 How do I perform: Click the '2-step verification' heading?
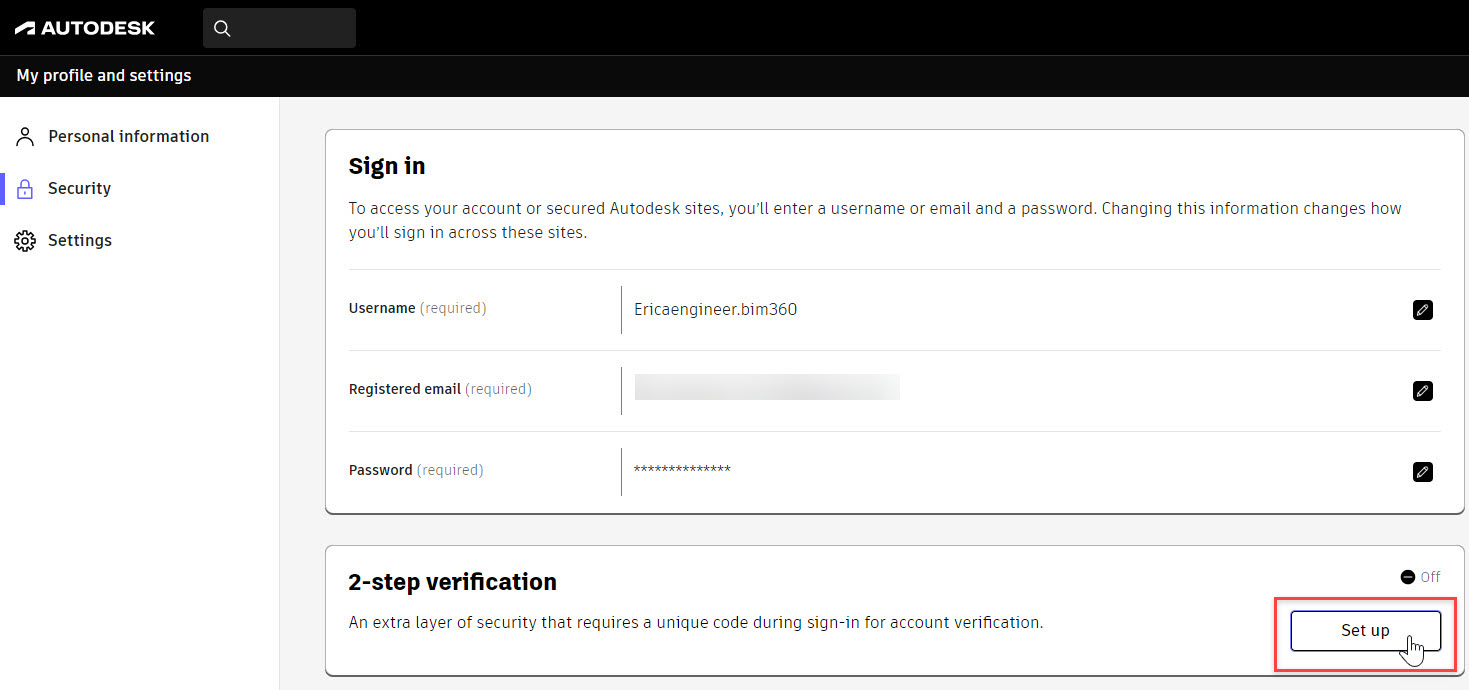coord(452,582)
